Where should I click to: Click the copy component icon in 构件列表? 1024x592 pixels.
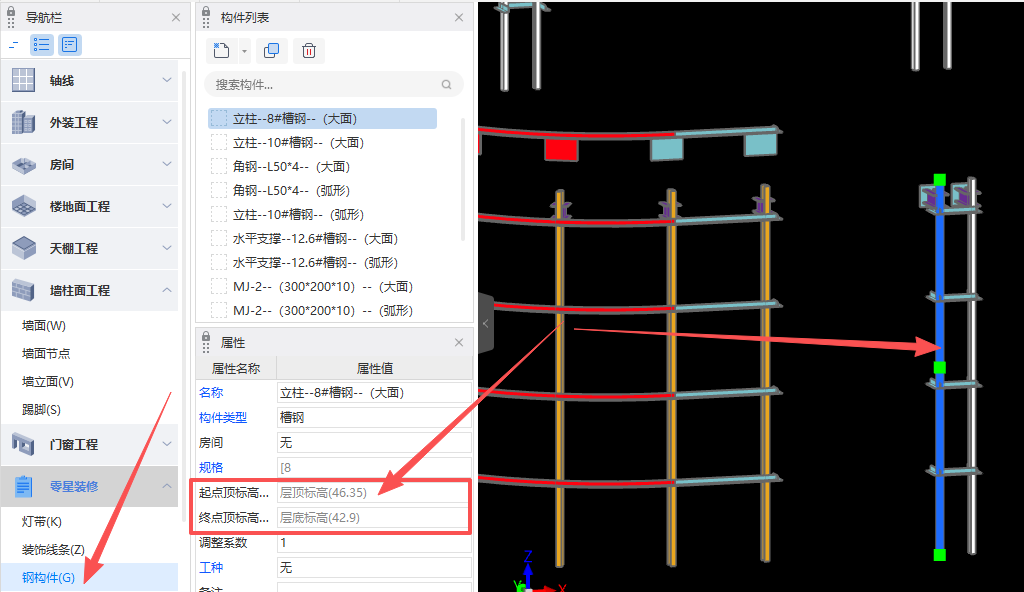tap(271, 51)
